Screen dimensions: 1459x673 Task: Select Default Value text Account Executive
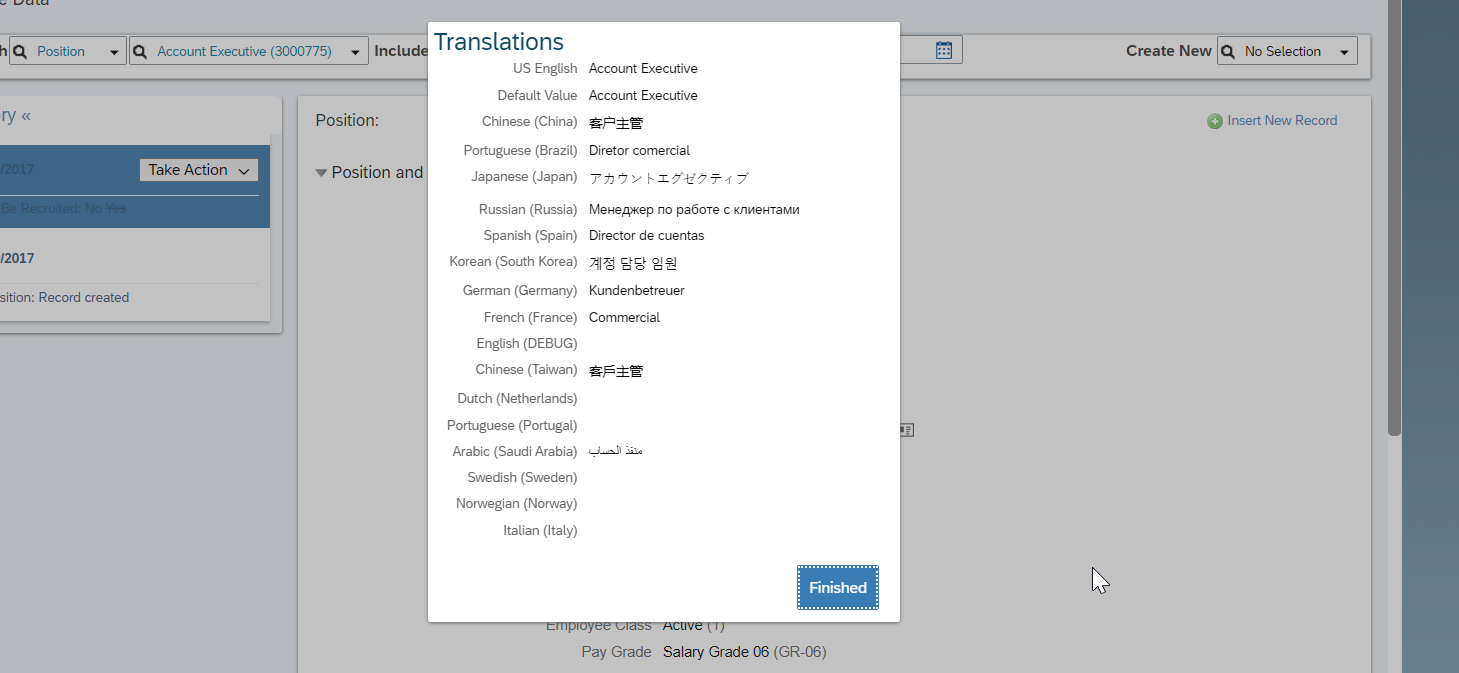pos(643,96)
